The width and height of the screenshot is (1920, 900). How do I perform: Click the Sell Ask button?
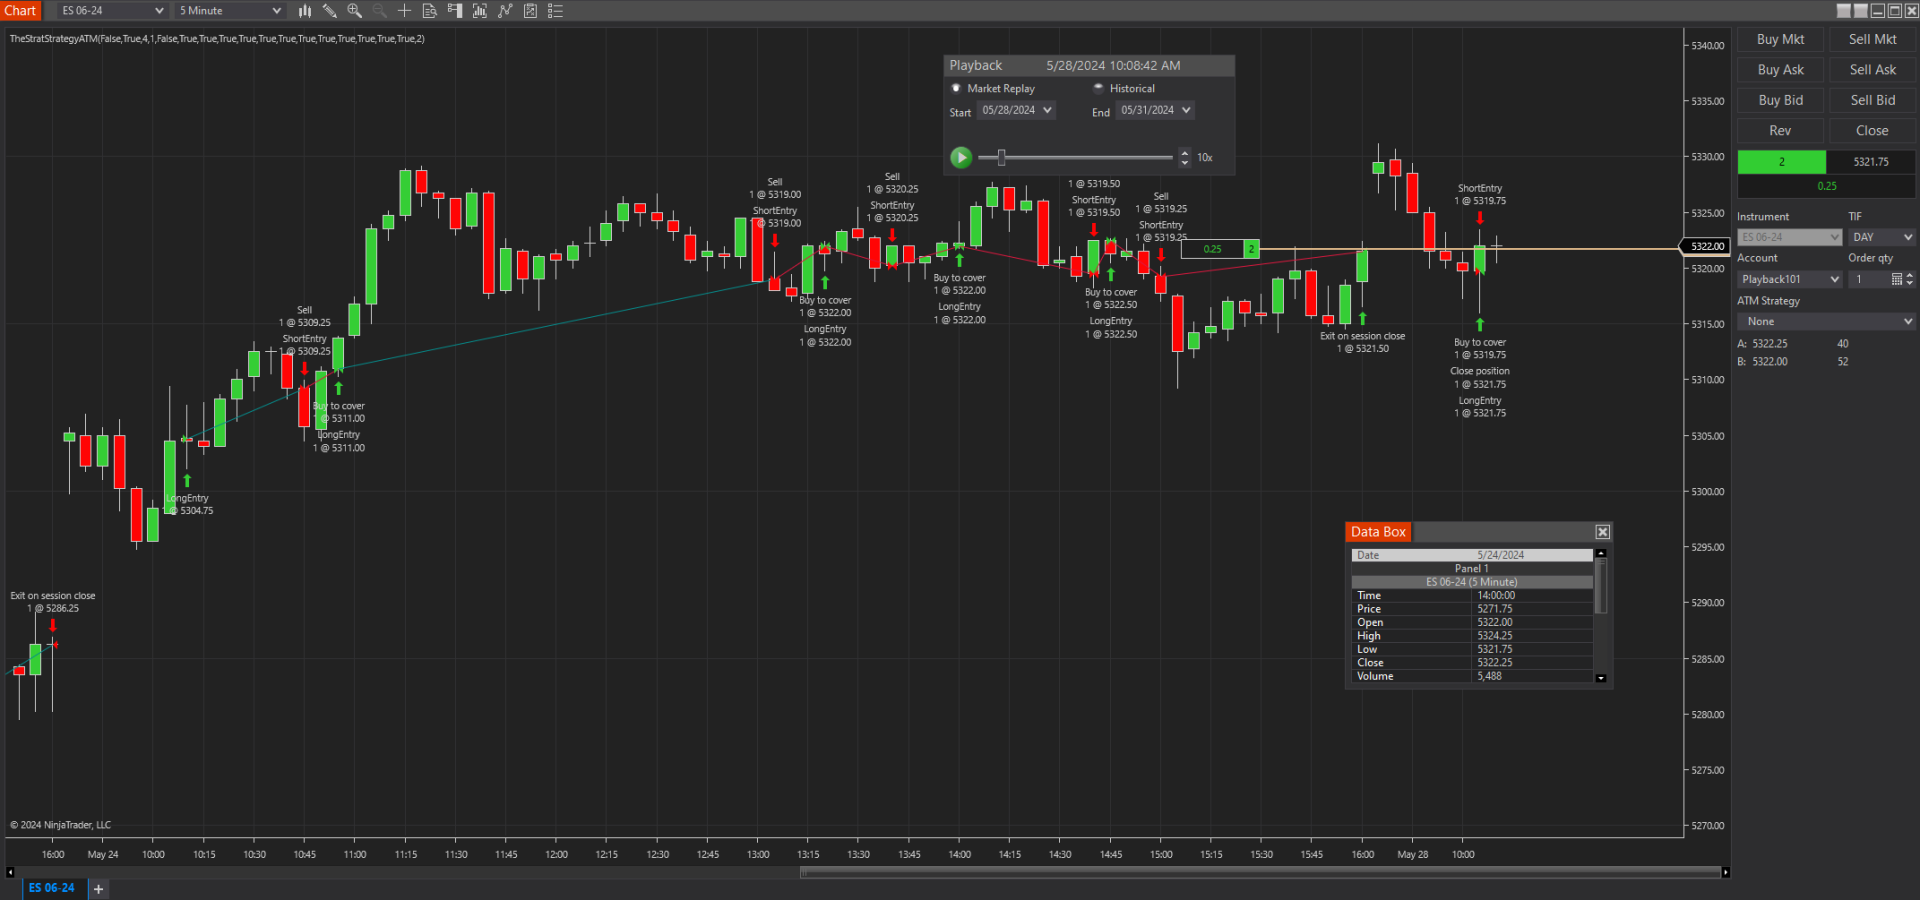[1872, 70]
